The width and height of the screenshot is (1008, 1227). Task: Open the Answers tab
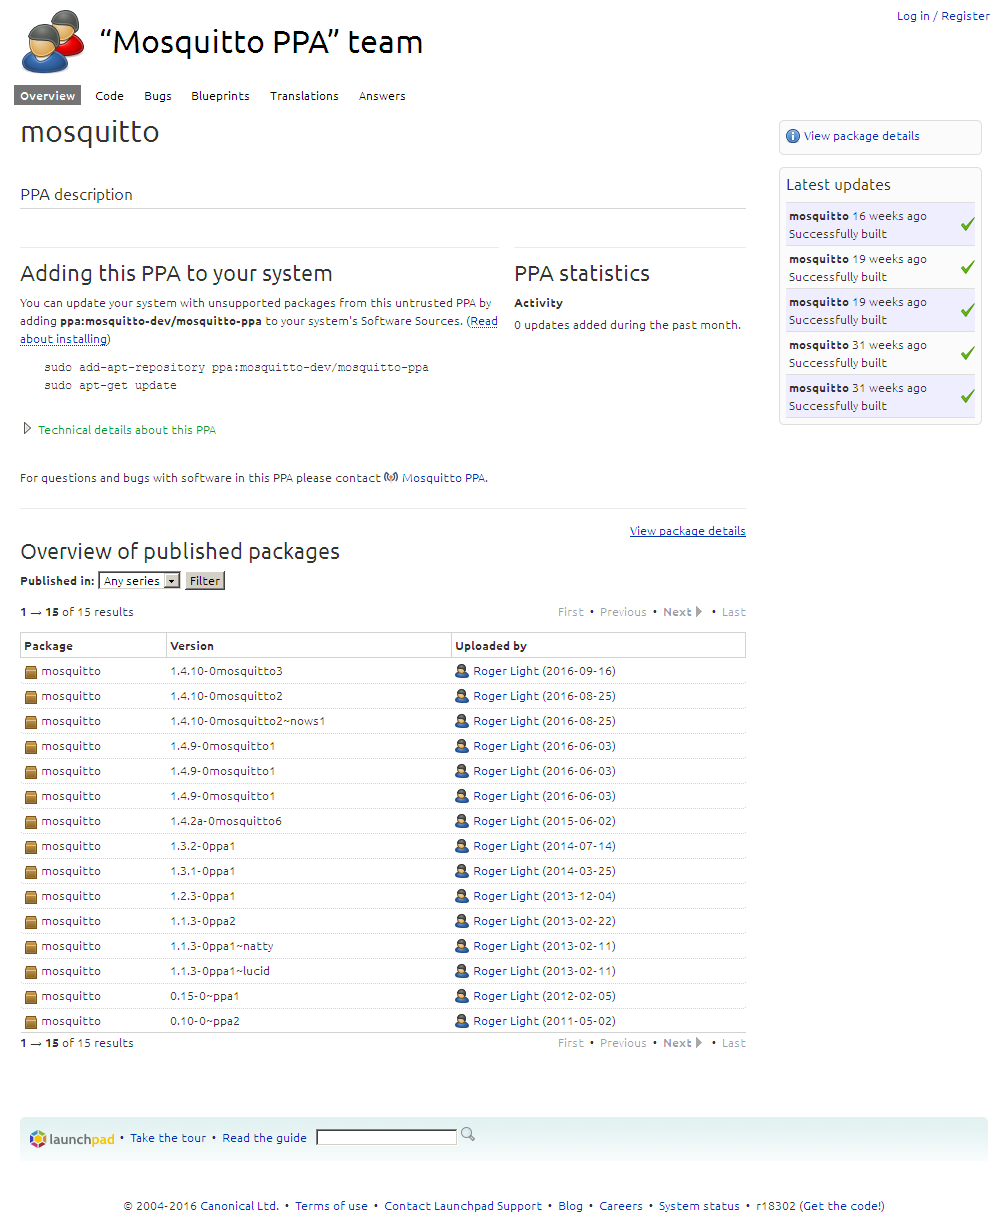tap(382, 96)
